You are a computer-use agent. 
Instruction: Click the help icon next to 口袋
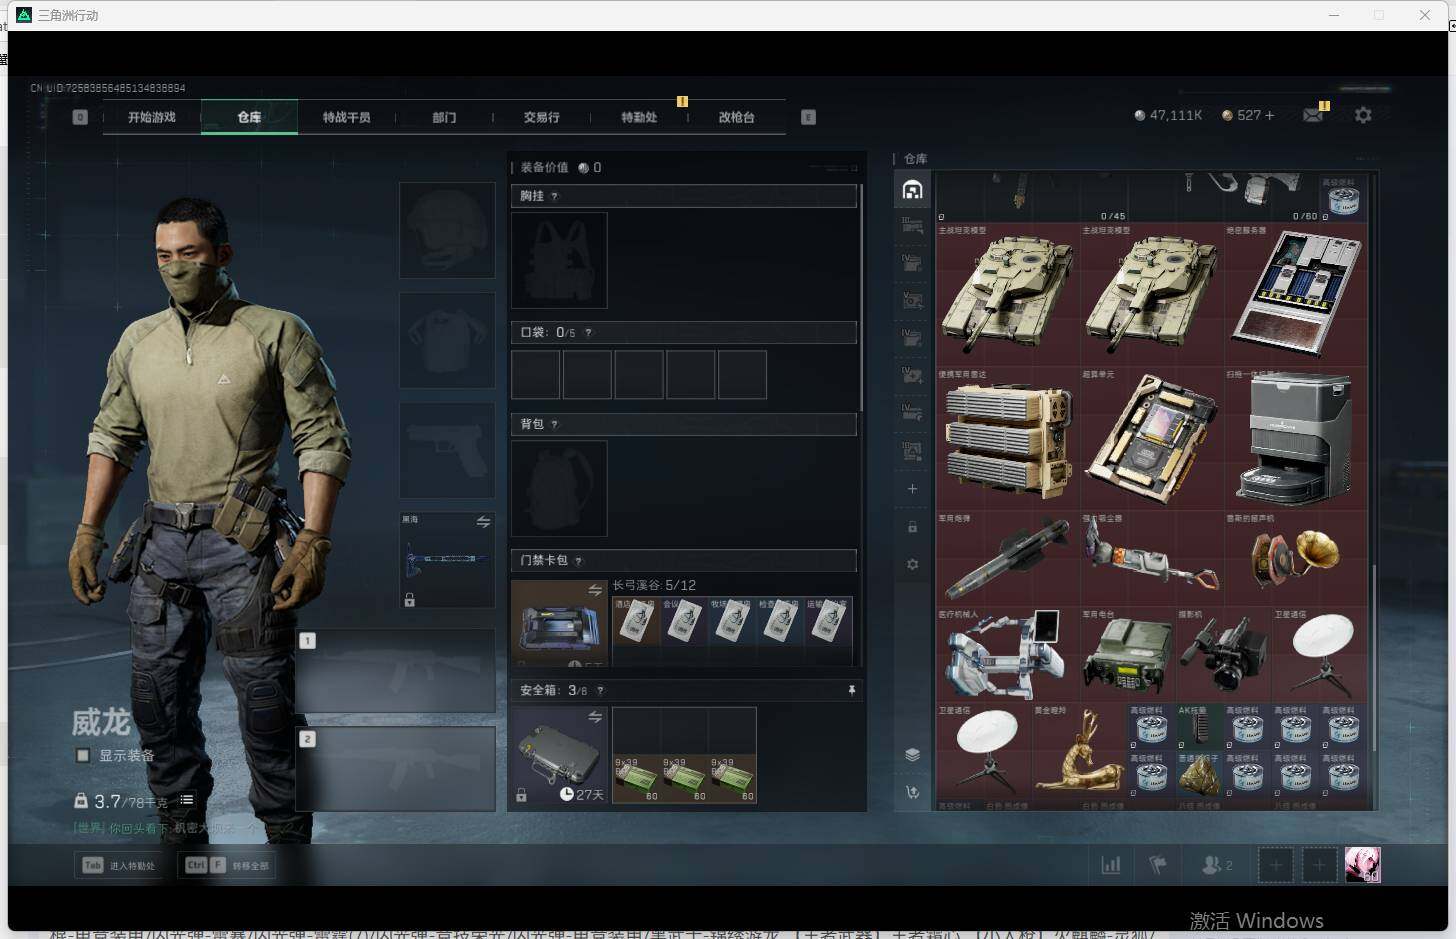point(588,333)
